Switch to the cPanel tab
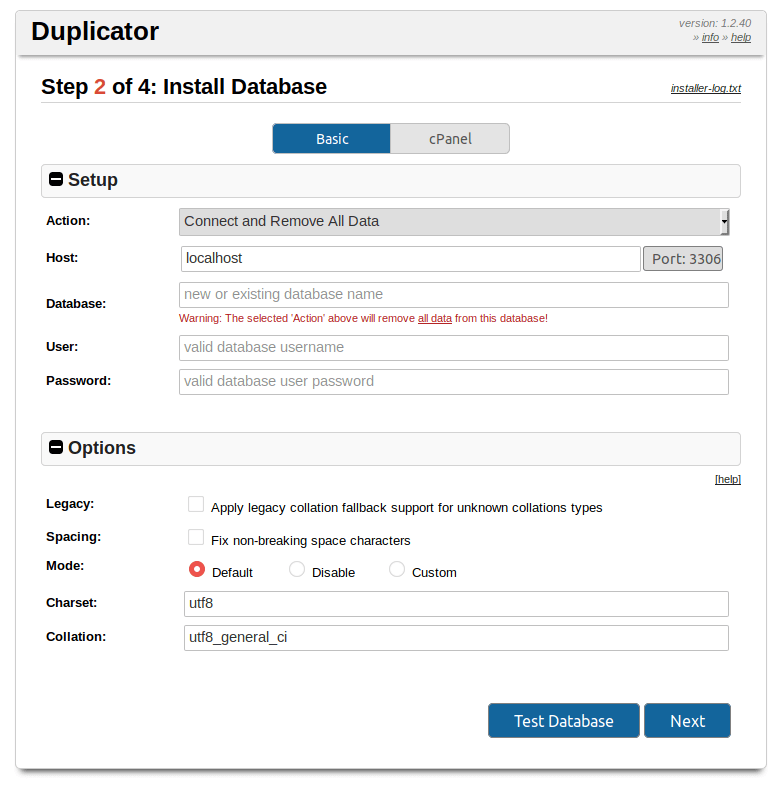The image size is (779, 787). pyautogui.click(x=450, y=139)
